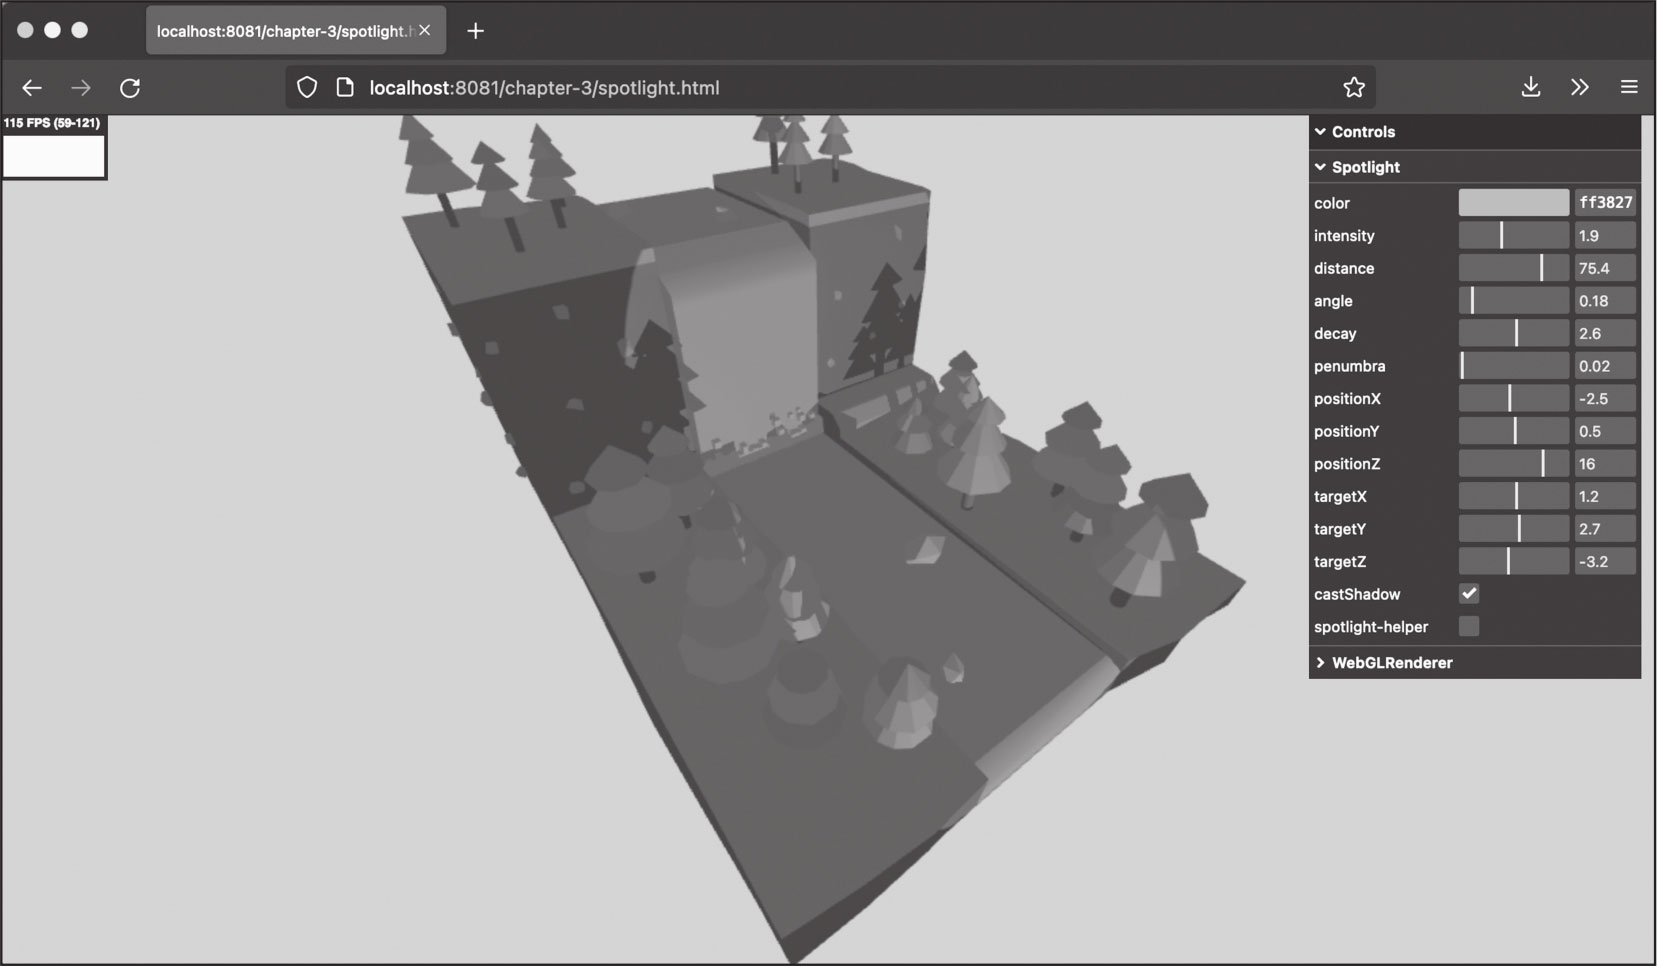Bookmark page with star icon

click(x=1354, y=88)
